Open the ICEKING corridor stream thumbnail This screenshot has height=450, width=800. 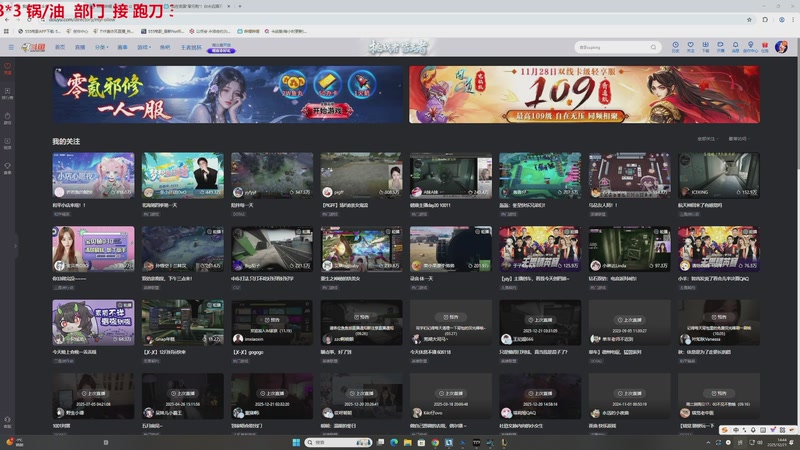tap(719, 175)
